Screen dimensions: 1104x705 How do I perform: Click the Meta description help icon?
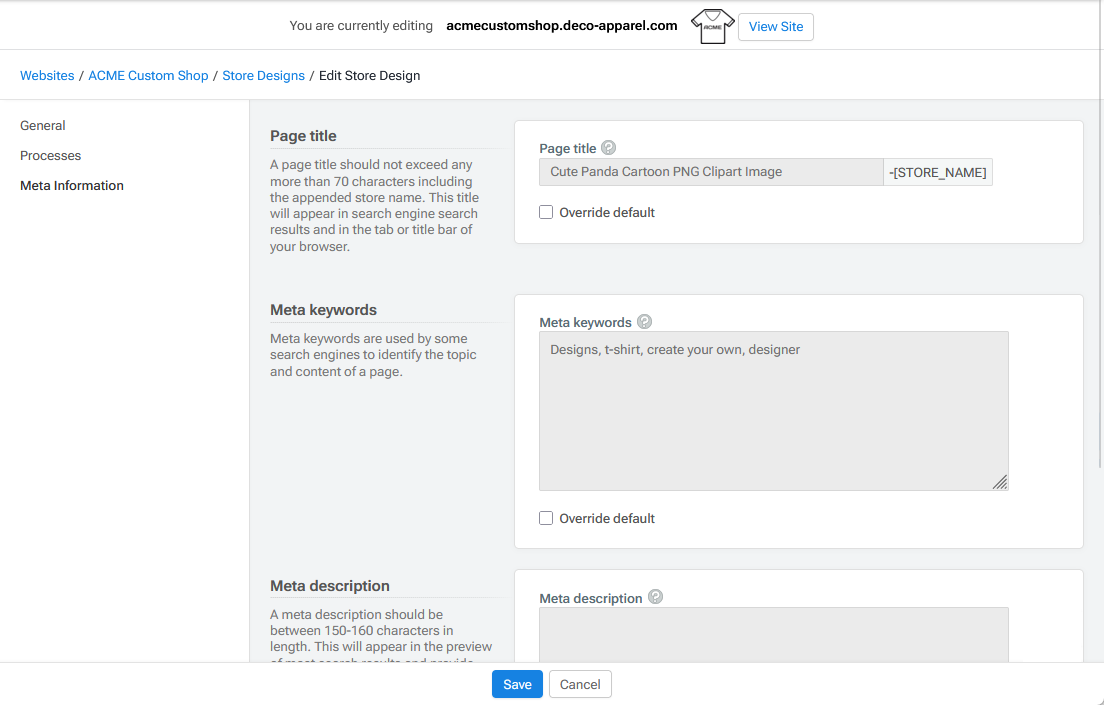tap(655, 597)
